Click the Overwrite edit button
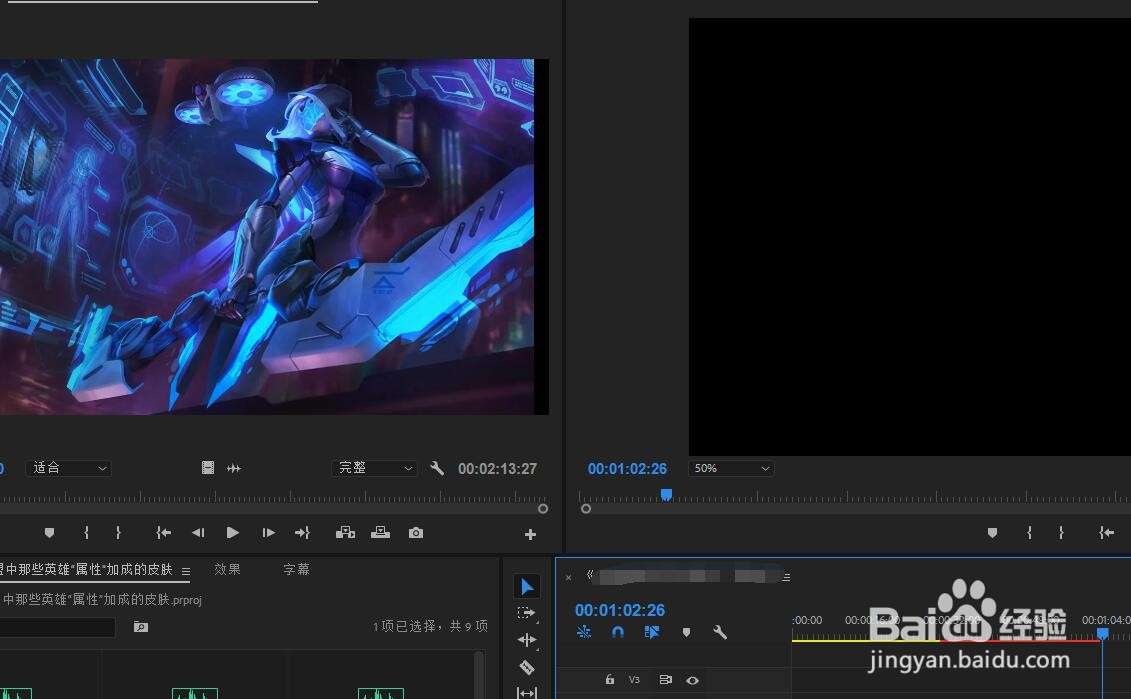 pyautogui.click(x=380, y=532)
